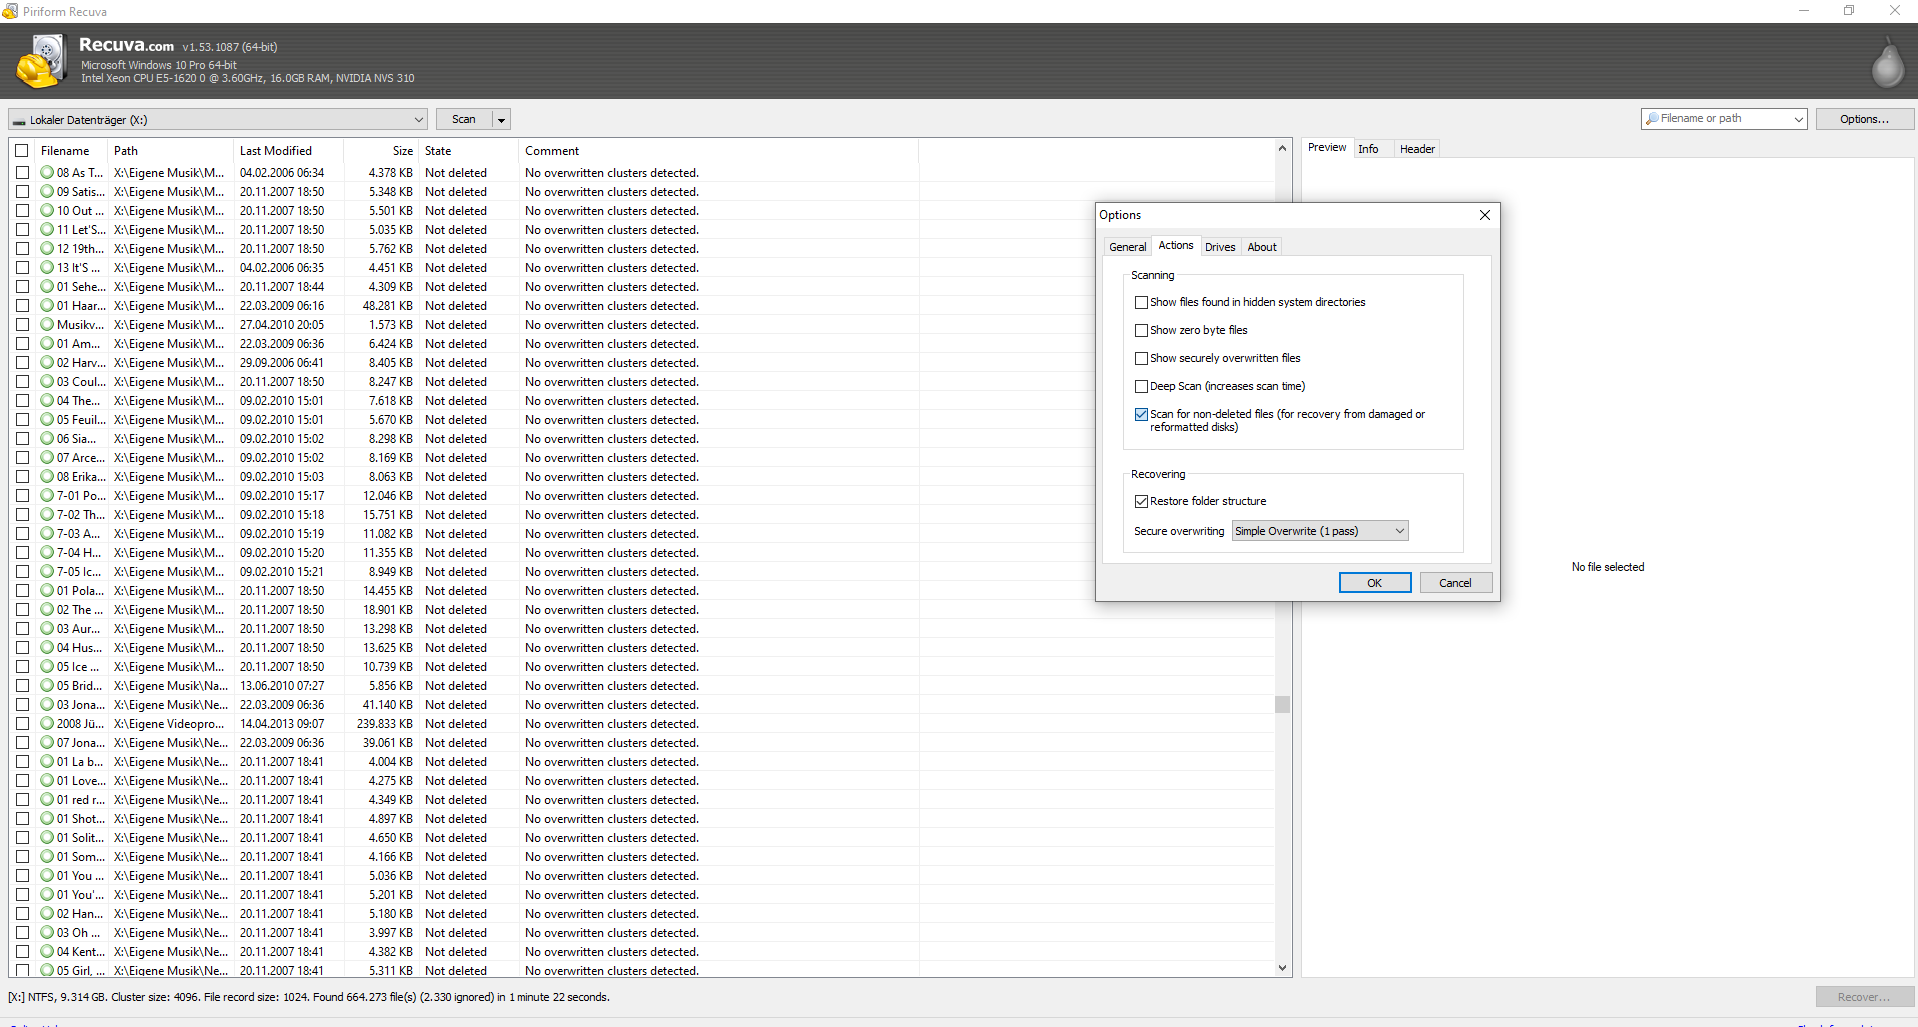Click the Piriform Recuva title bar app icon
The height and width of the screenshot is (1027, 1918).
10,11
